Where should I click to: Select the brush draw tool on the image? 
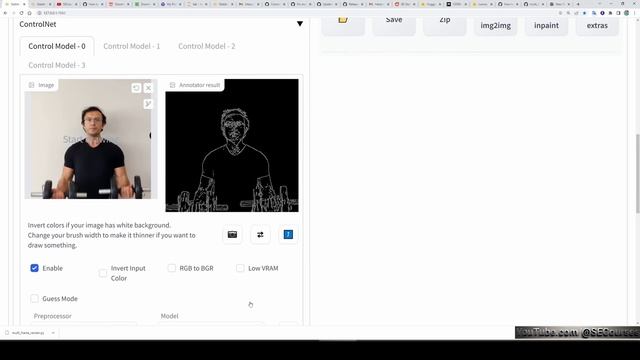pyautogui.click(x=148, y=104)
